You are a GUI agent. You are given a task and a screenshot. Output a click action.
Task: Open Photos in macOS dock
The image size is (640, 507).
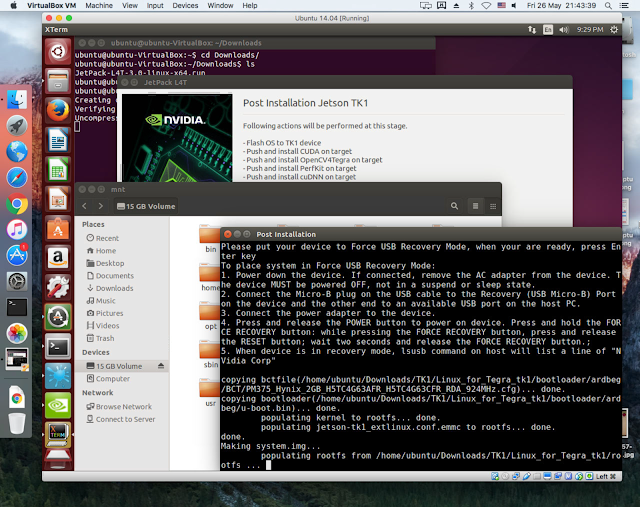point(17,333)
